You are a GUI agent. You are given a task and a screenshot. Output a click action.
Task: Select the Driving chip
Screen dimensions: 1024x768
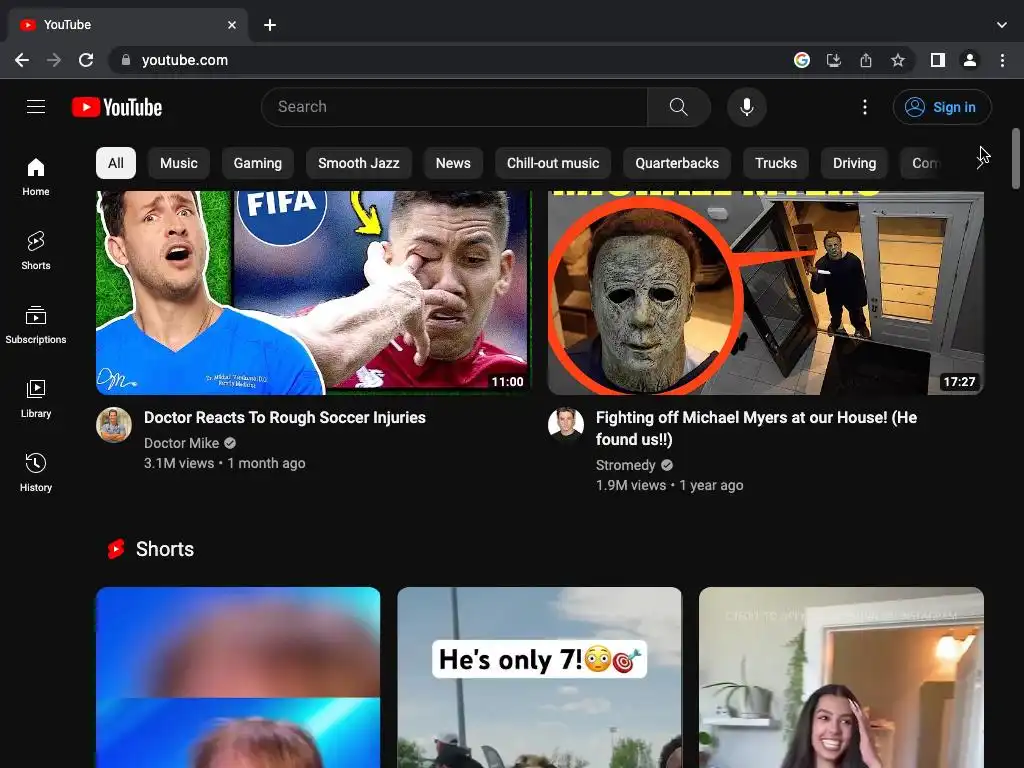pyautogui.click(x=854, y=163)
